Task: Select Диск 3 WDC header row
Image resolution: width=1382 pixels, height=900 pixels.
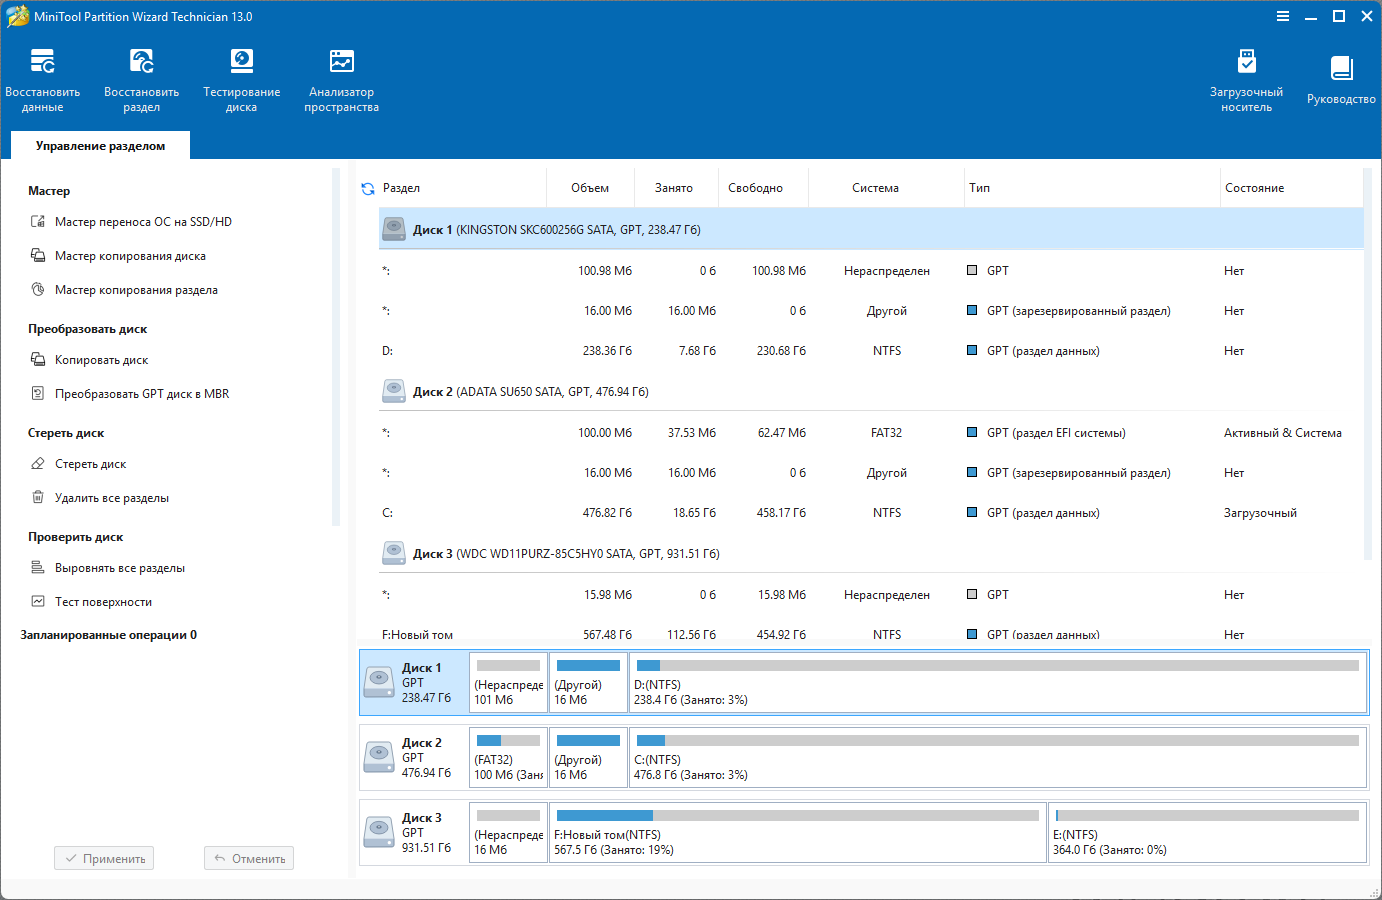Action: pyautogui.click(x=565, y=554)
